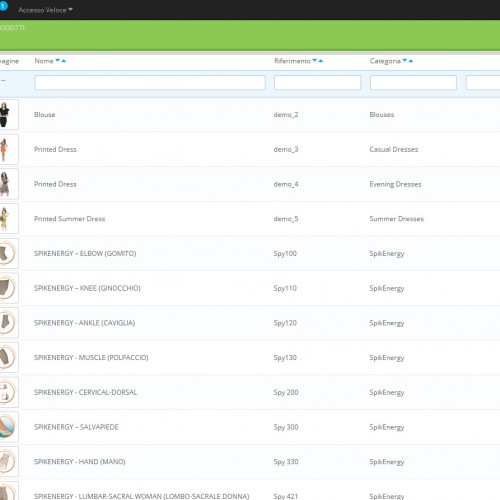
Task: Focus the Categoria filter input field
Action: coord(413,83)
